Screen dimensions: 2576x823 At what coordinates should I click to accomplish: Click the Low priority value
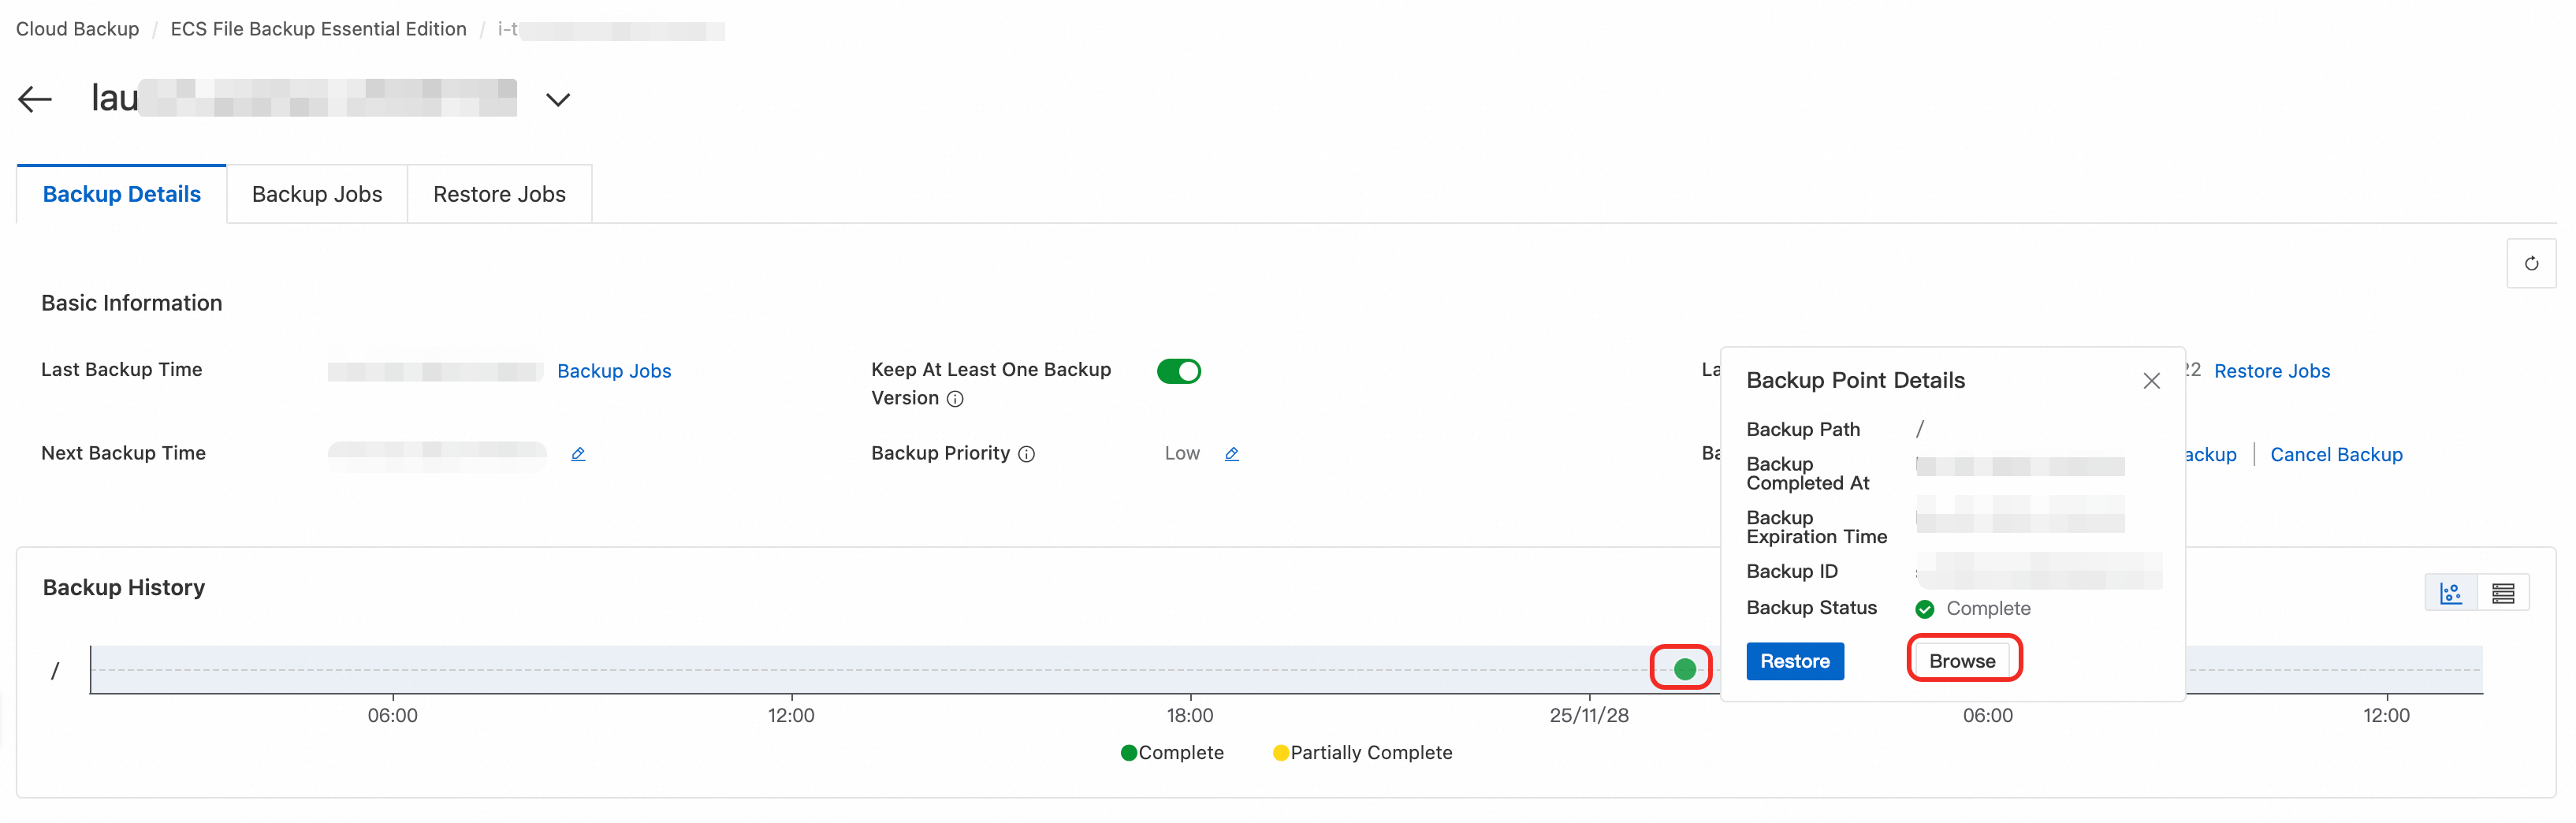[1182, 454]
